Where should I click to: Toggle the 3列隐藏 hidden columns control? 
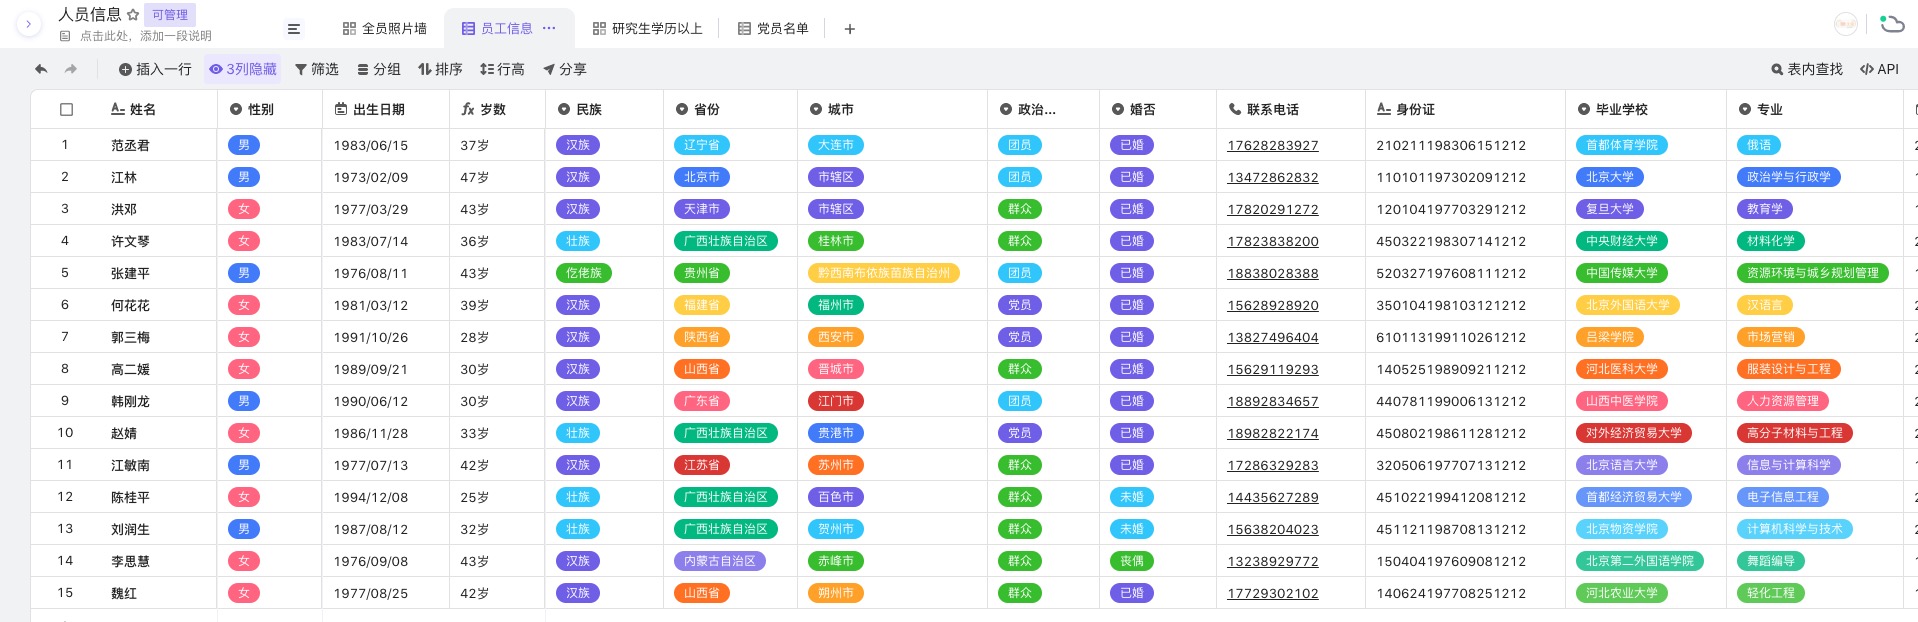coord(243,69)
